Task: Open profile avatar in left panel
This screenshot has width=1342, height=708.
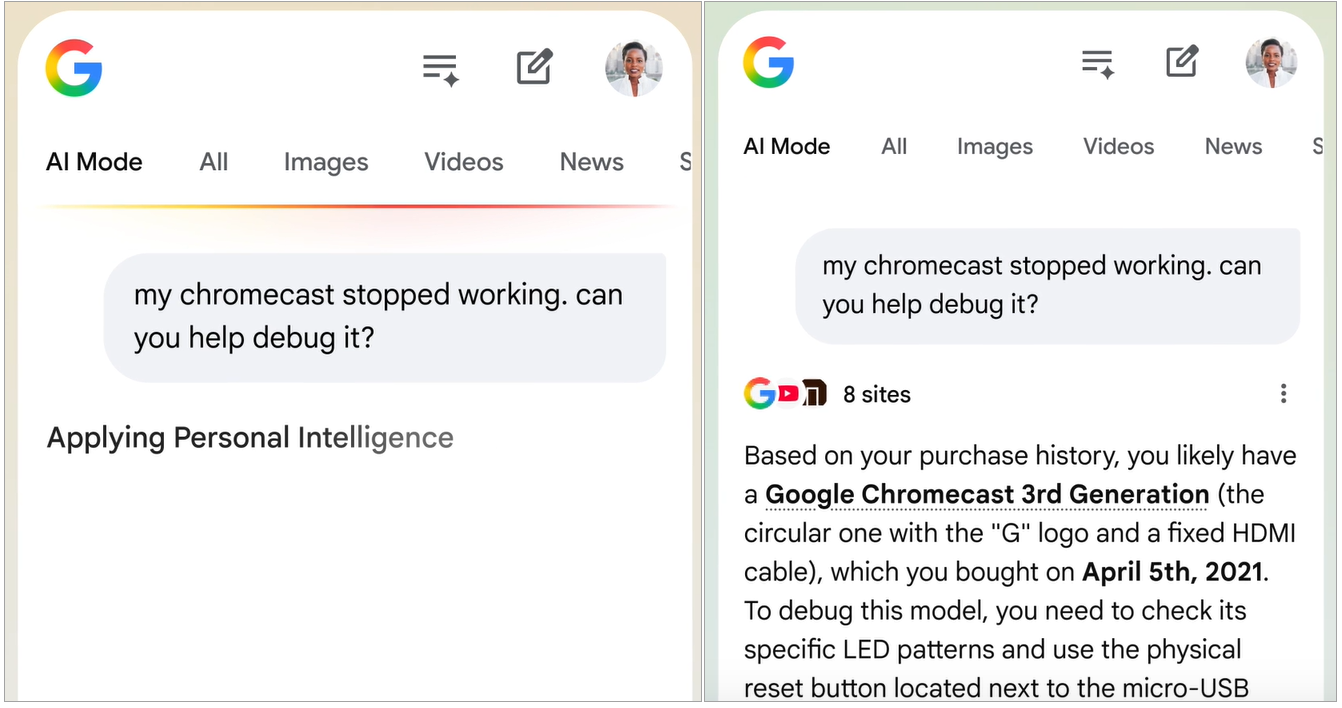Action: coord(634,68)
